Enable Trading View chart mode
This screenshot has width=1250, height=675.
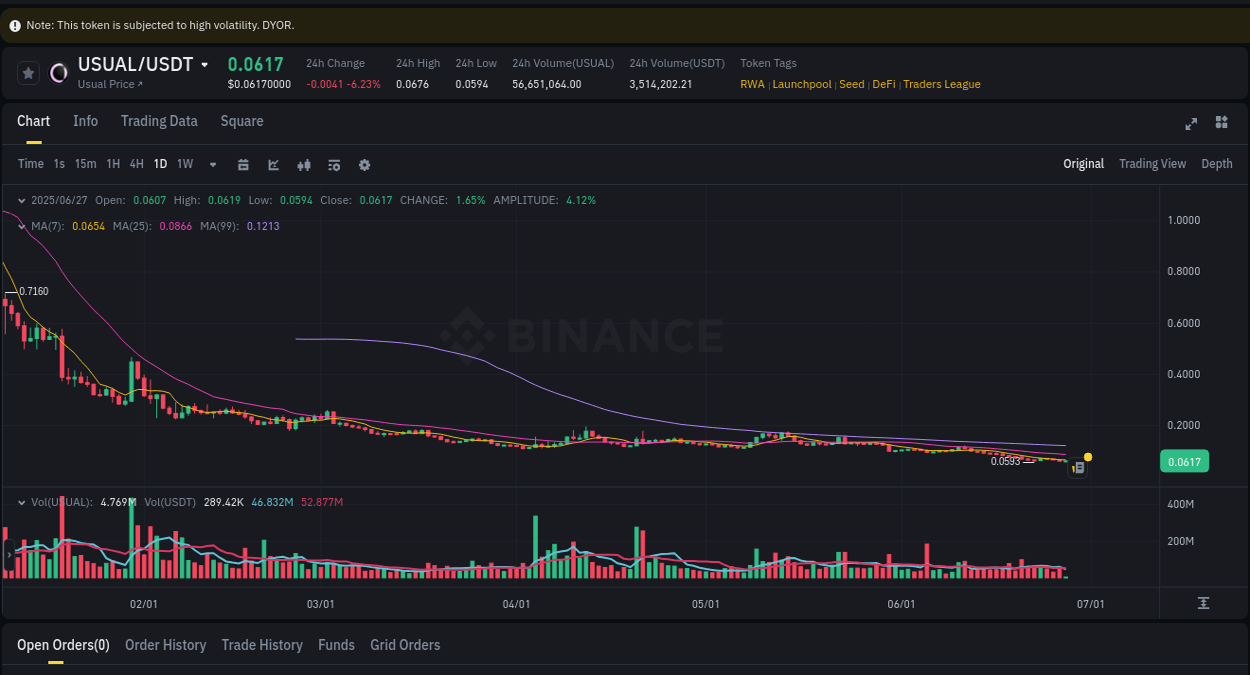pyautogui.click(x=1152, y=163)
